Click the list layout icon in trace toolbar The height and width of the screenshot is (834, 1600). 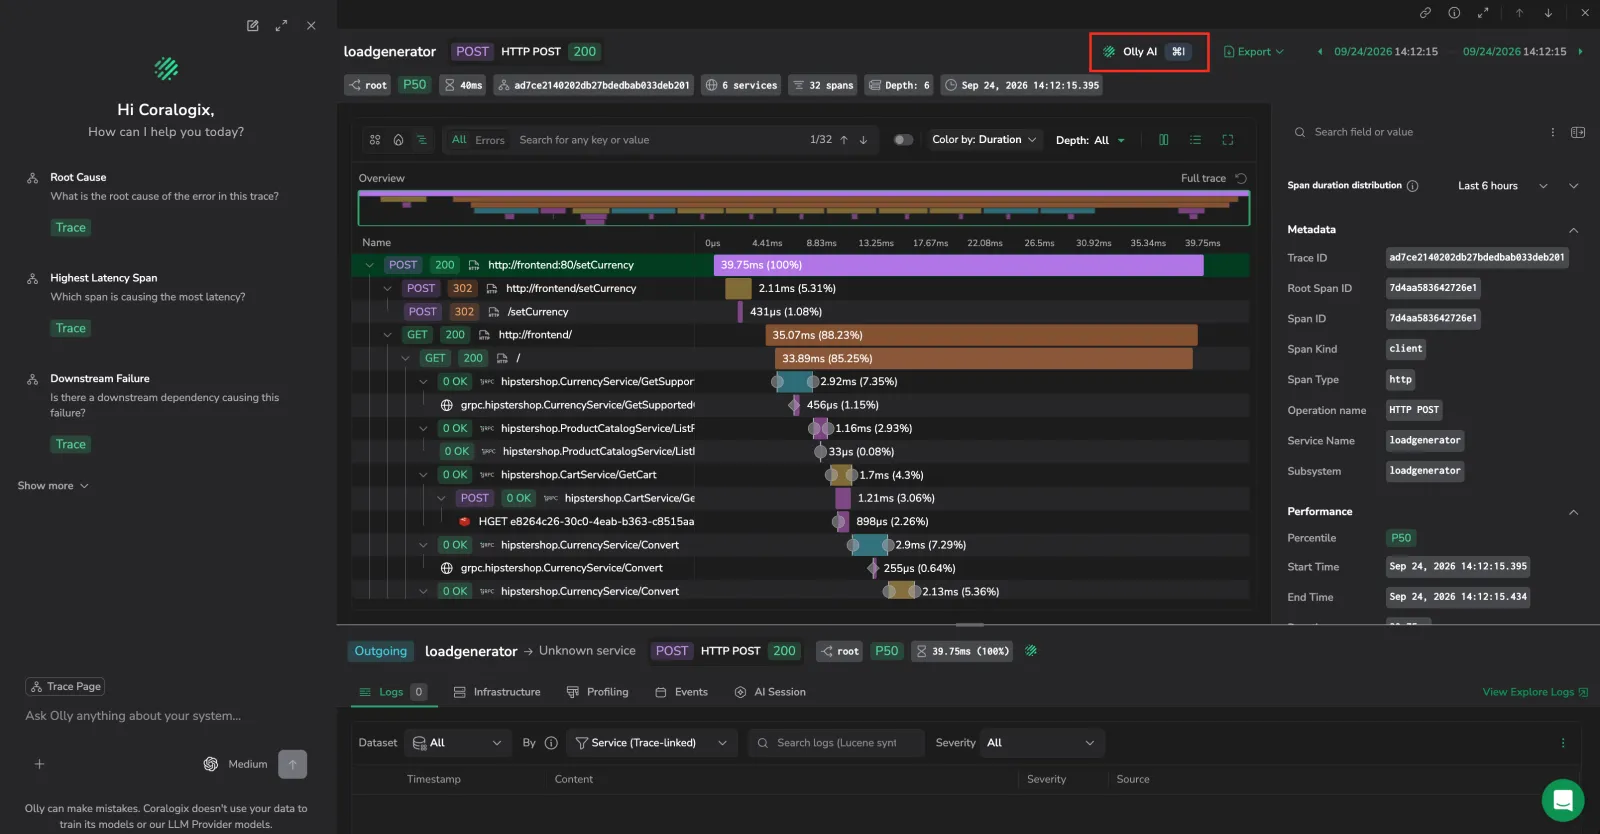(x=1195, y=140)
